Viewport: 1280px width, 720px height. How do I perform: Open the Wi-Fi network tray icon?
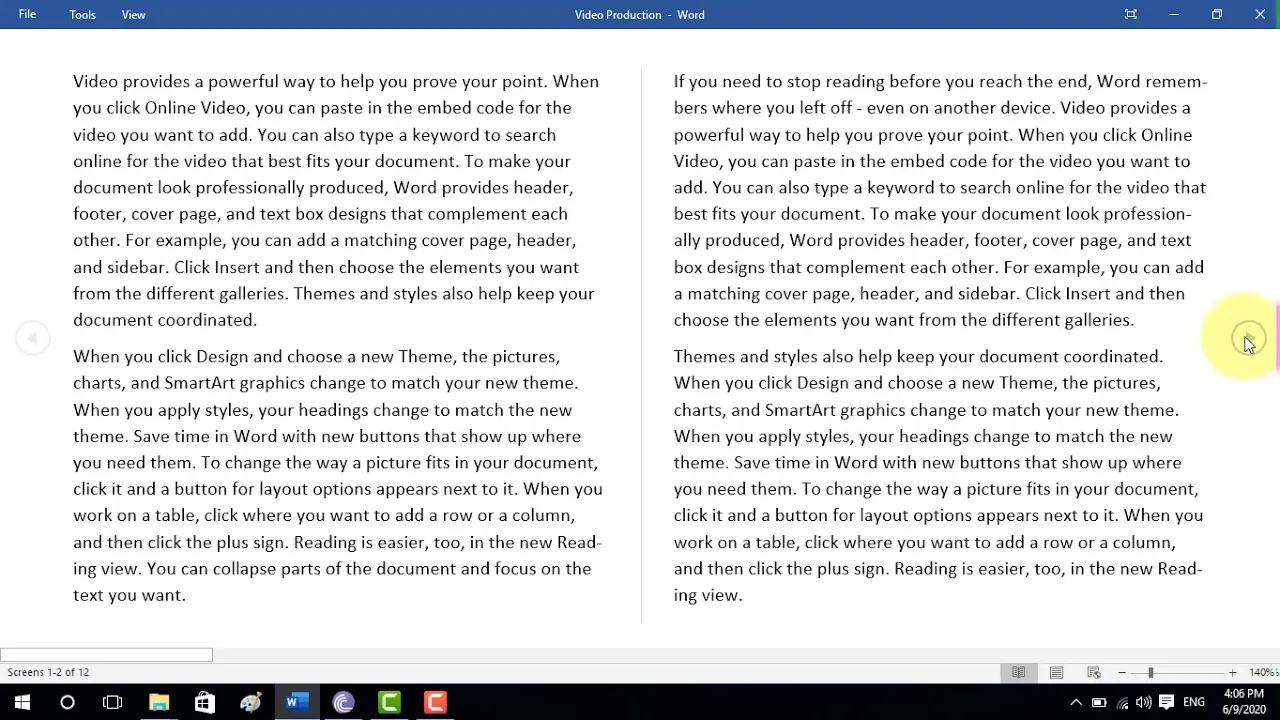point(1122,702)
